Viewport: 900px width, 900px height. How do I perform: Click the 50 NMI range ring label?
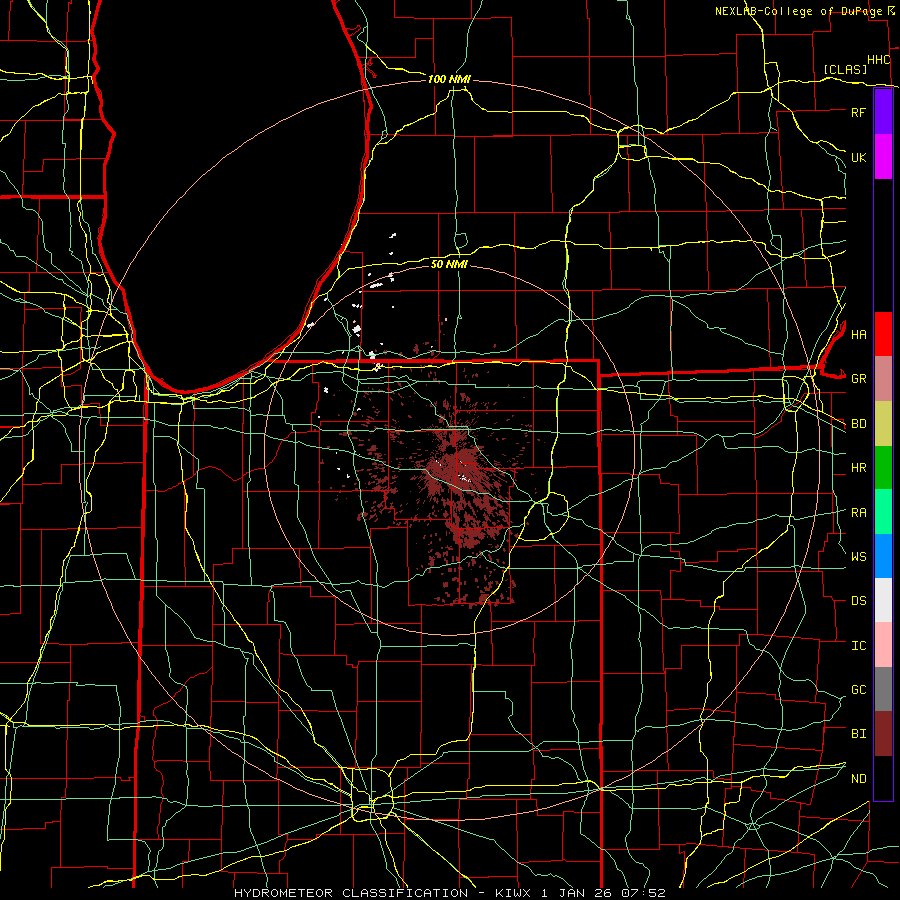[x=449, y=264]
